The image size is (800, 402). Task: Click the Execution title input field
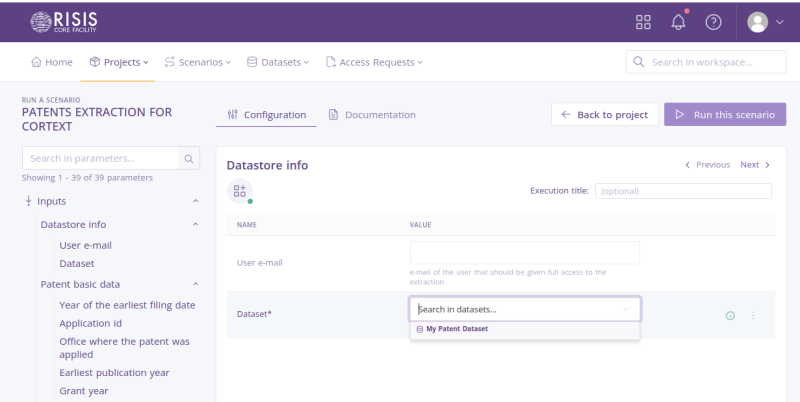tap(683, 191)
